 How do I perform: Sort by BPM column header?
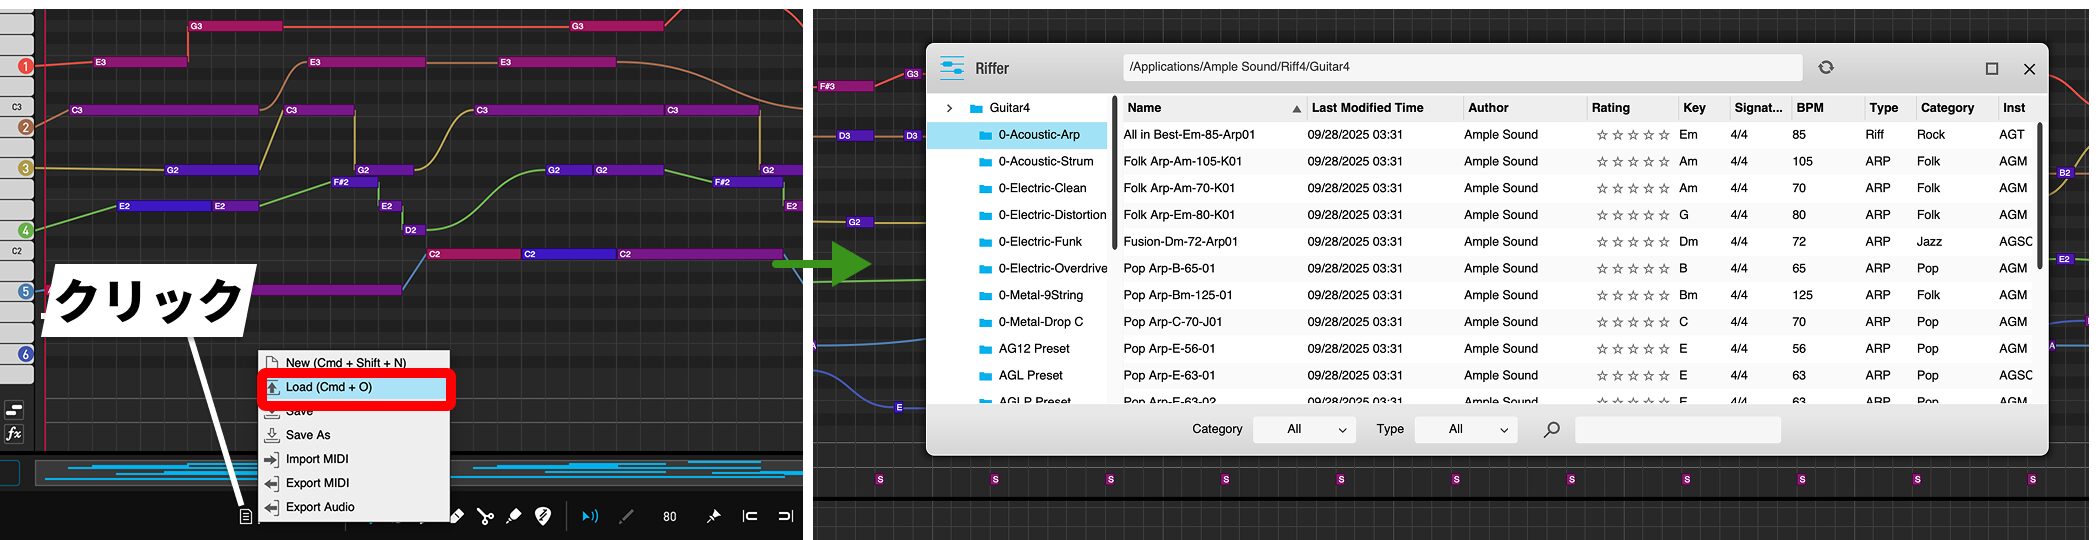pyautogui.click(x=1826, y=108)
